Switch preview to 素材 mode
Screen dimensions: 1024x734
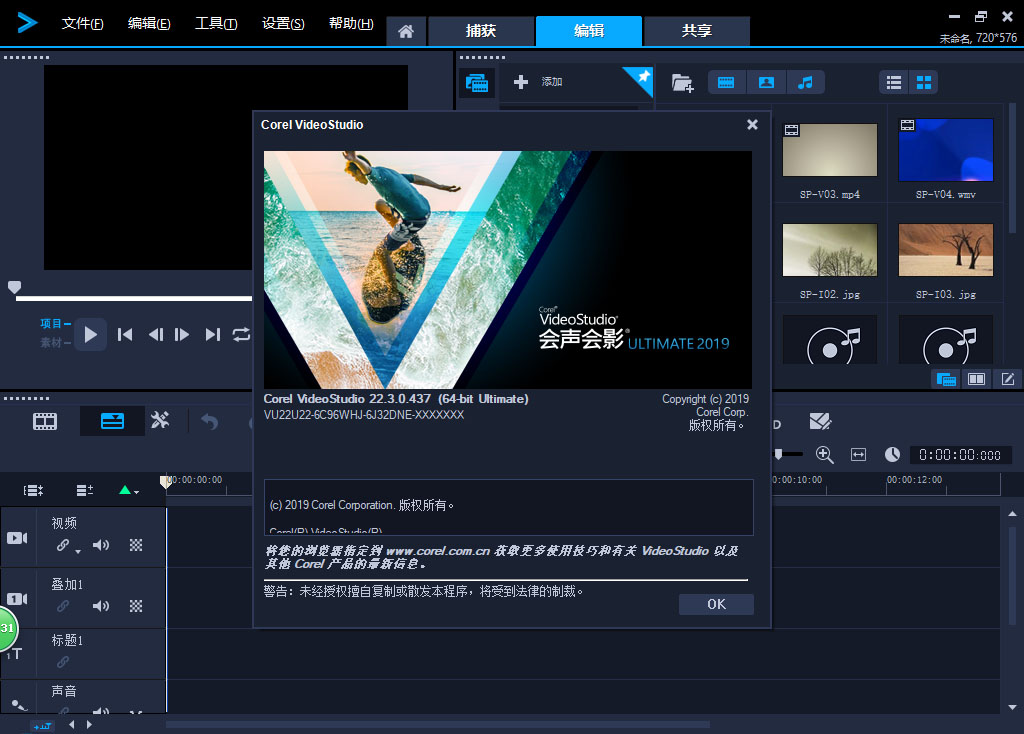pyautogui.click(x=55, y=342)
